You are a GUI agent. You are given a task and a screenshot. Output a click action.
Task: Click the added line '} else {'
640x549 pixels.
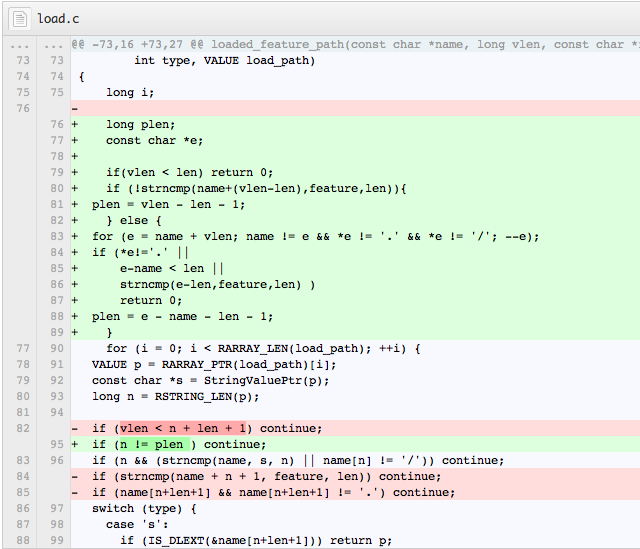(134, 220)
